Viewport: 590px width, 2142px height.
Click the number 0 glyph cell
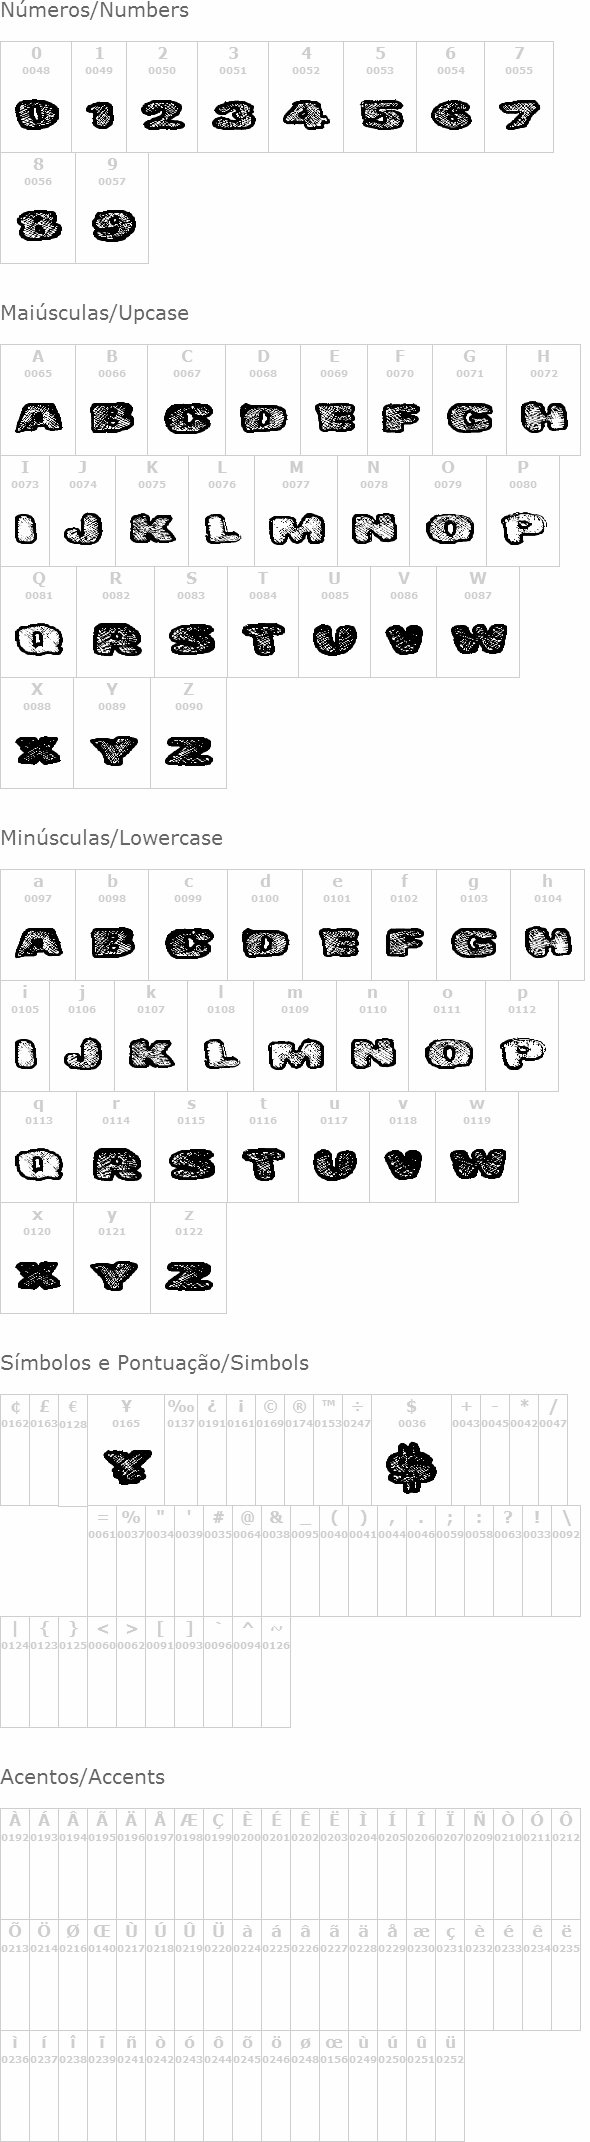(38, 97)
